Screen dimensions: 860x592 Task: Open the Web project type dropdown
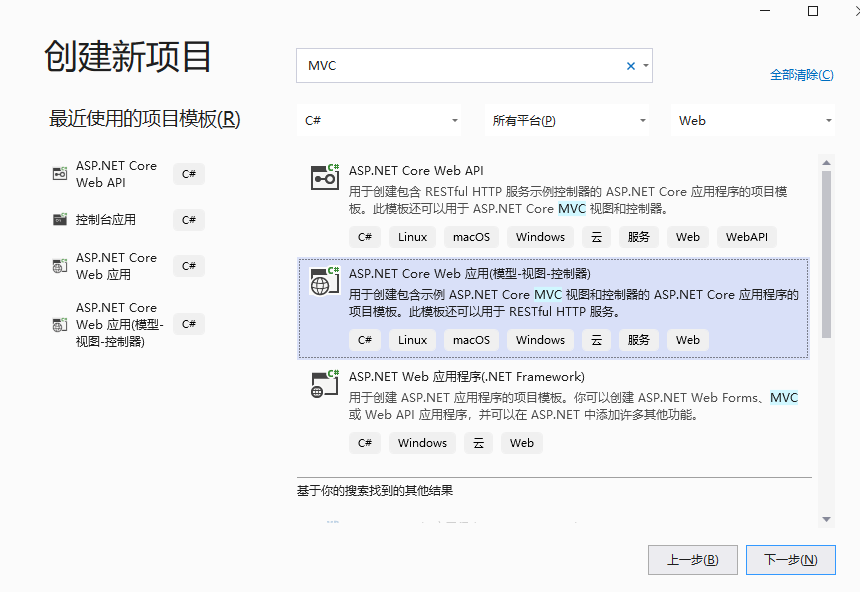tap(753, 121)
